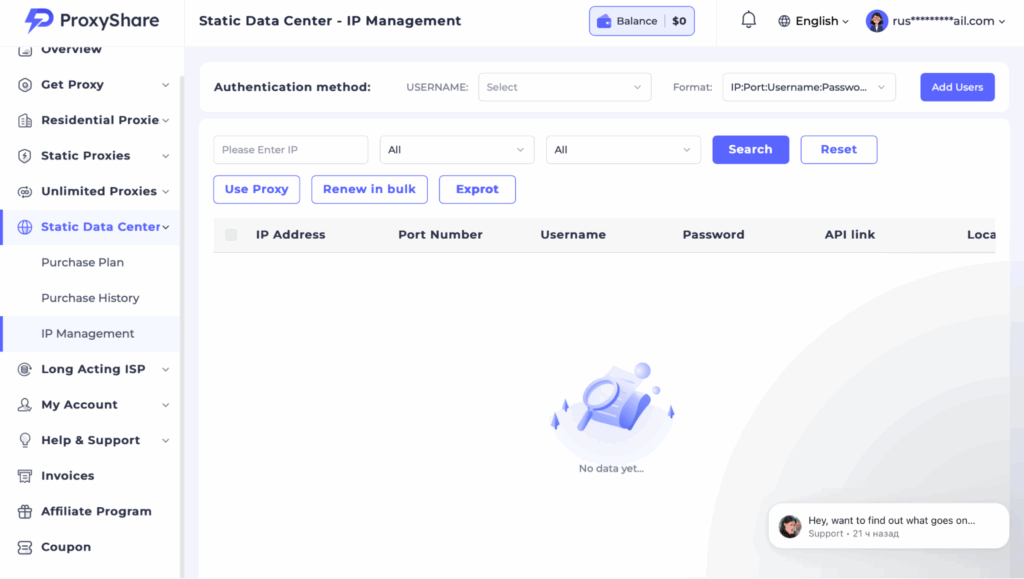Expand the Residential Proxies chevron

click(x=165, y=120)
